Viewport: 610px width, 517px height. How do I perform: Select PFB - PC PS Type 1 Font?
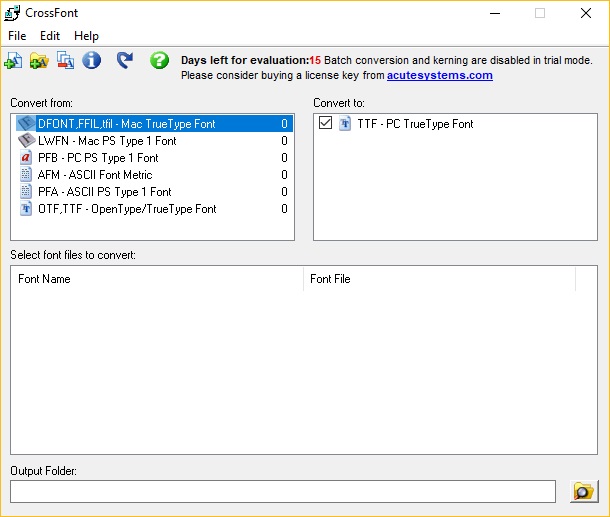97,158
